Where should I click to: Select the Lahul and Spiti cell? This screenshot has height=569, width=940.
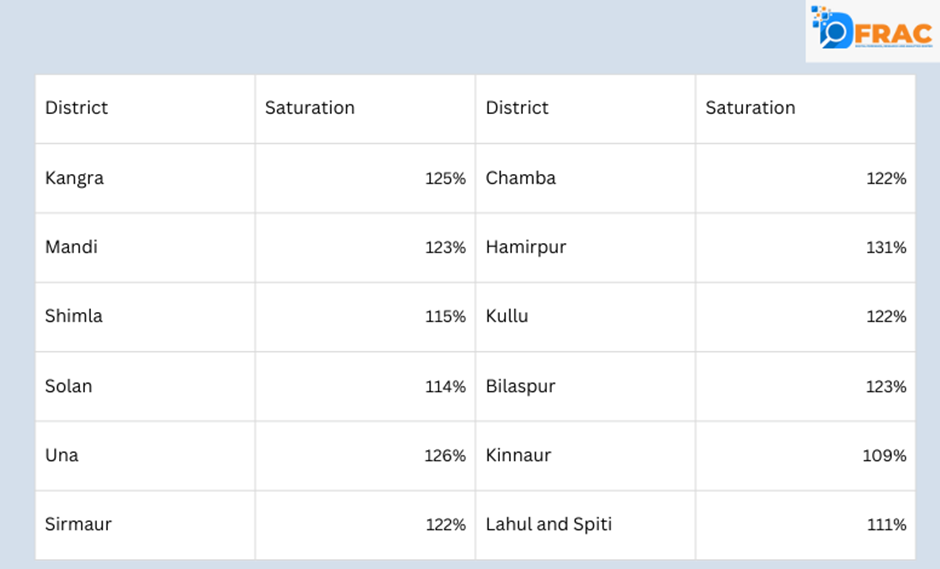tap(549, 524)
